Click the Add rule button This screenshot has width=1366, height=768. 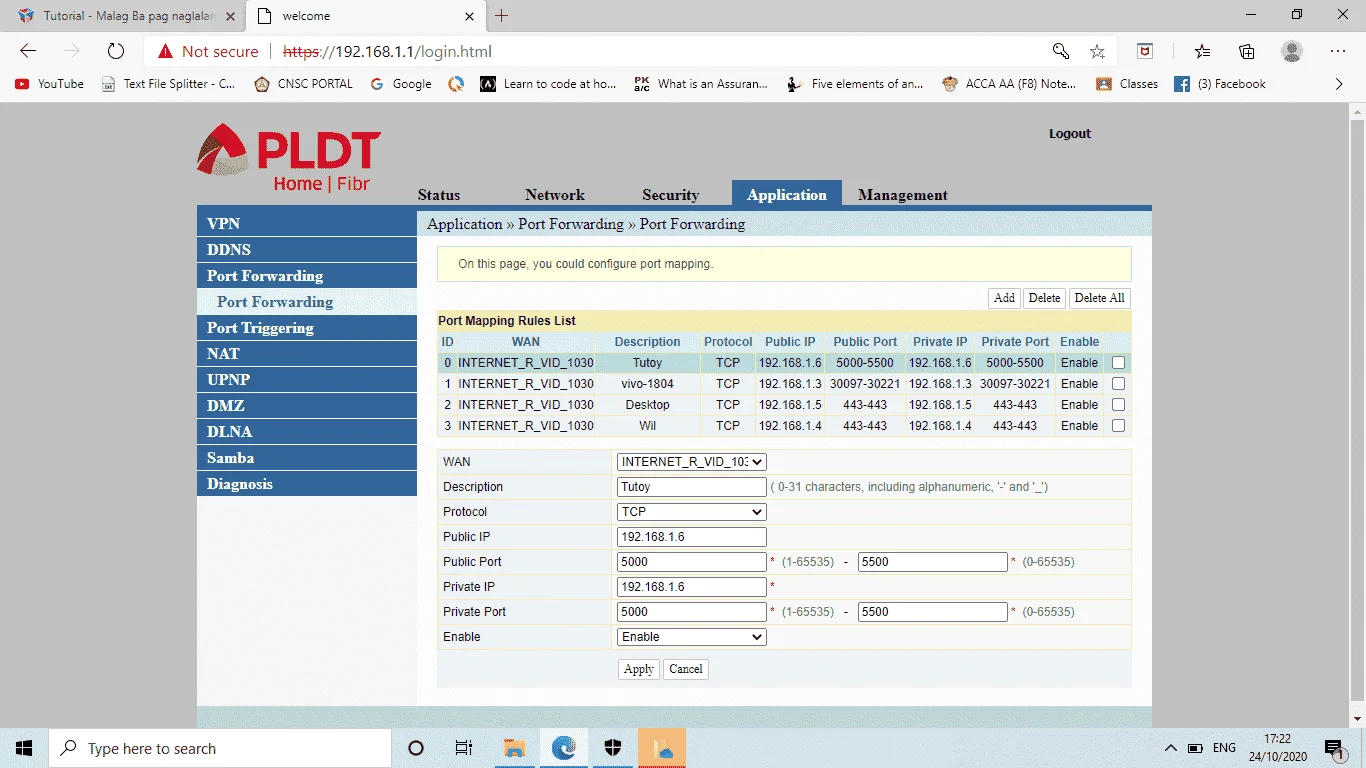[1004, 298]
